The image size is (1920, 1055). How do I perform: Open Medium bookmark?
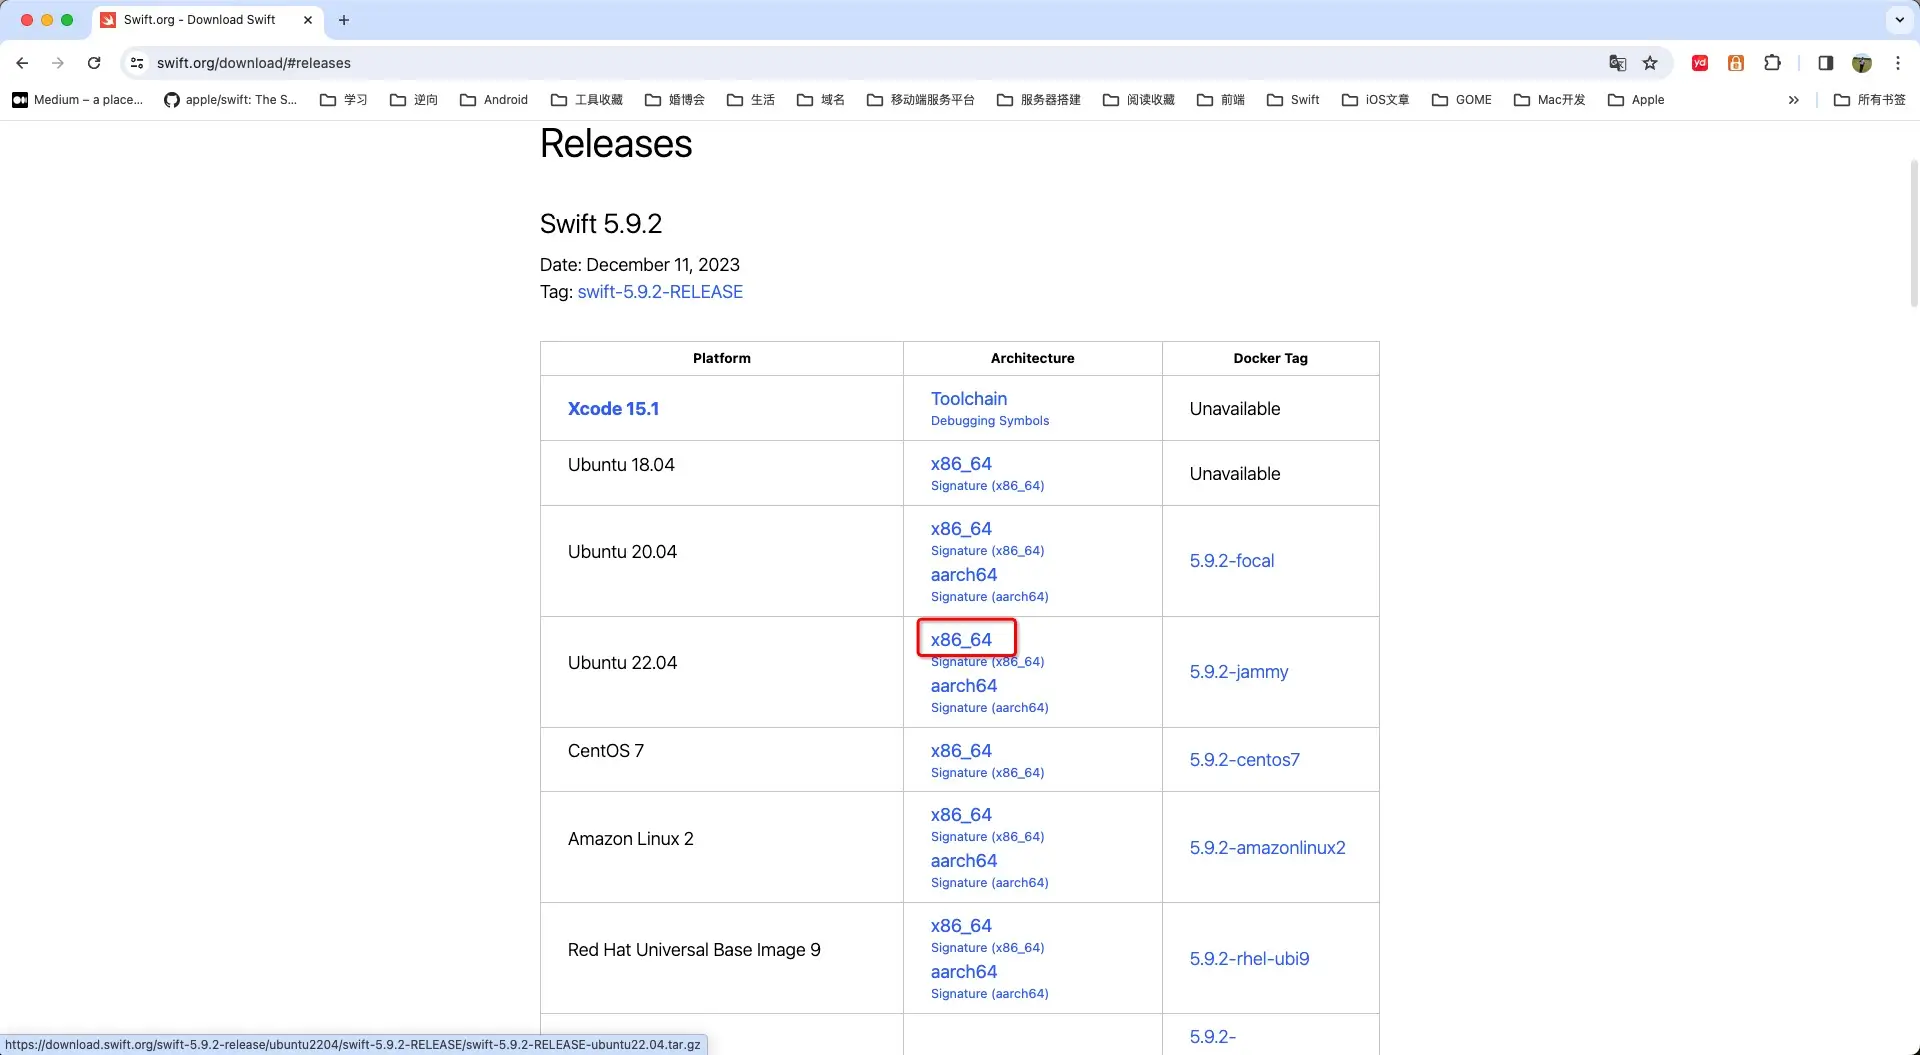tap(77, 100)
